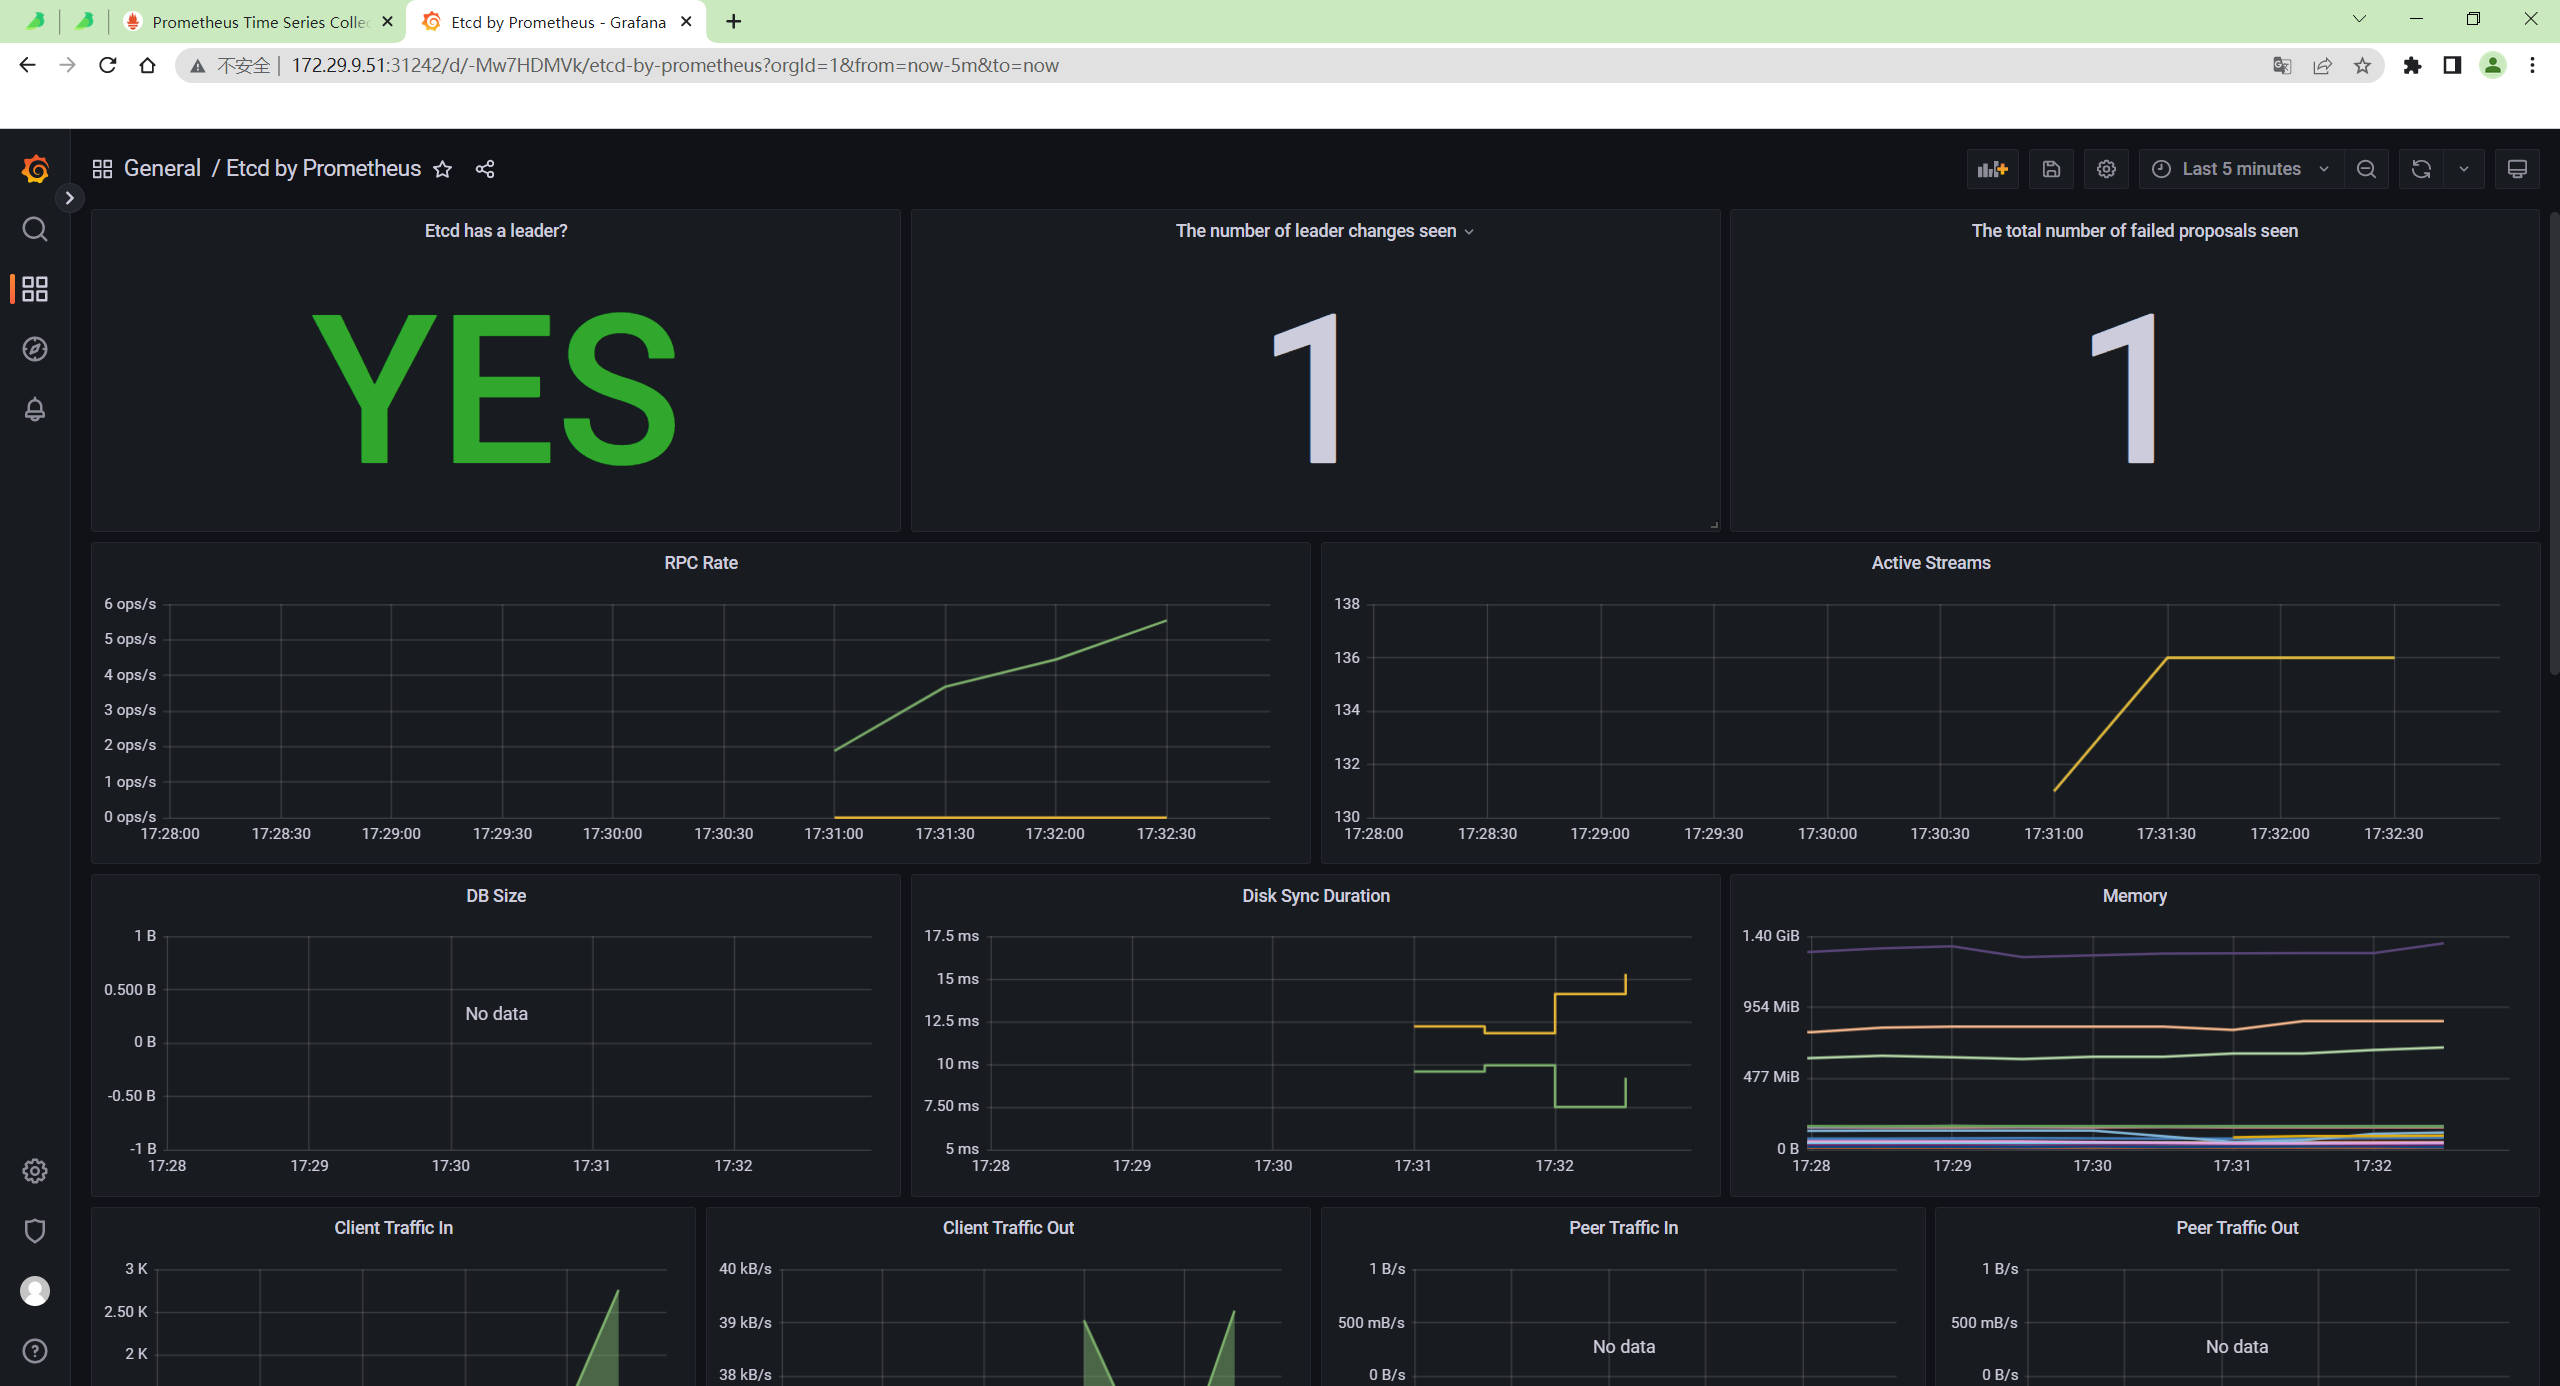Click the Etcd has a leader? panel title
This screenshot has height=1386, width=2560.
tap(496, 231)
